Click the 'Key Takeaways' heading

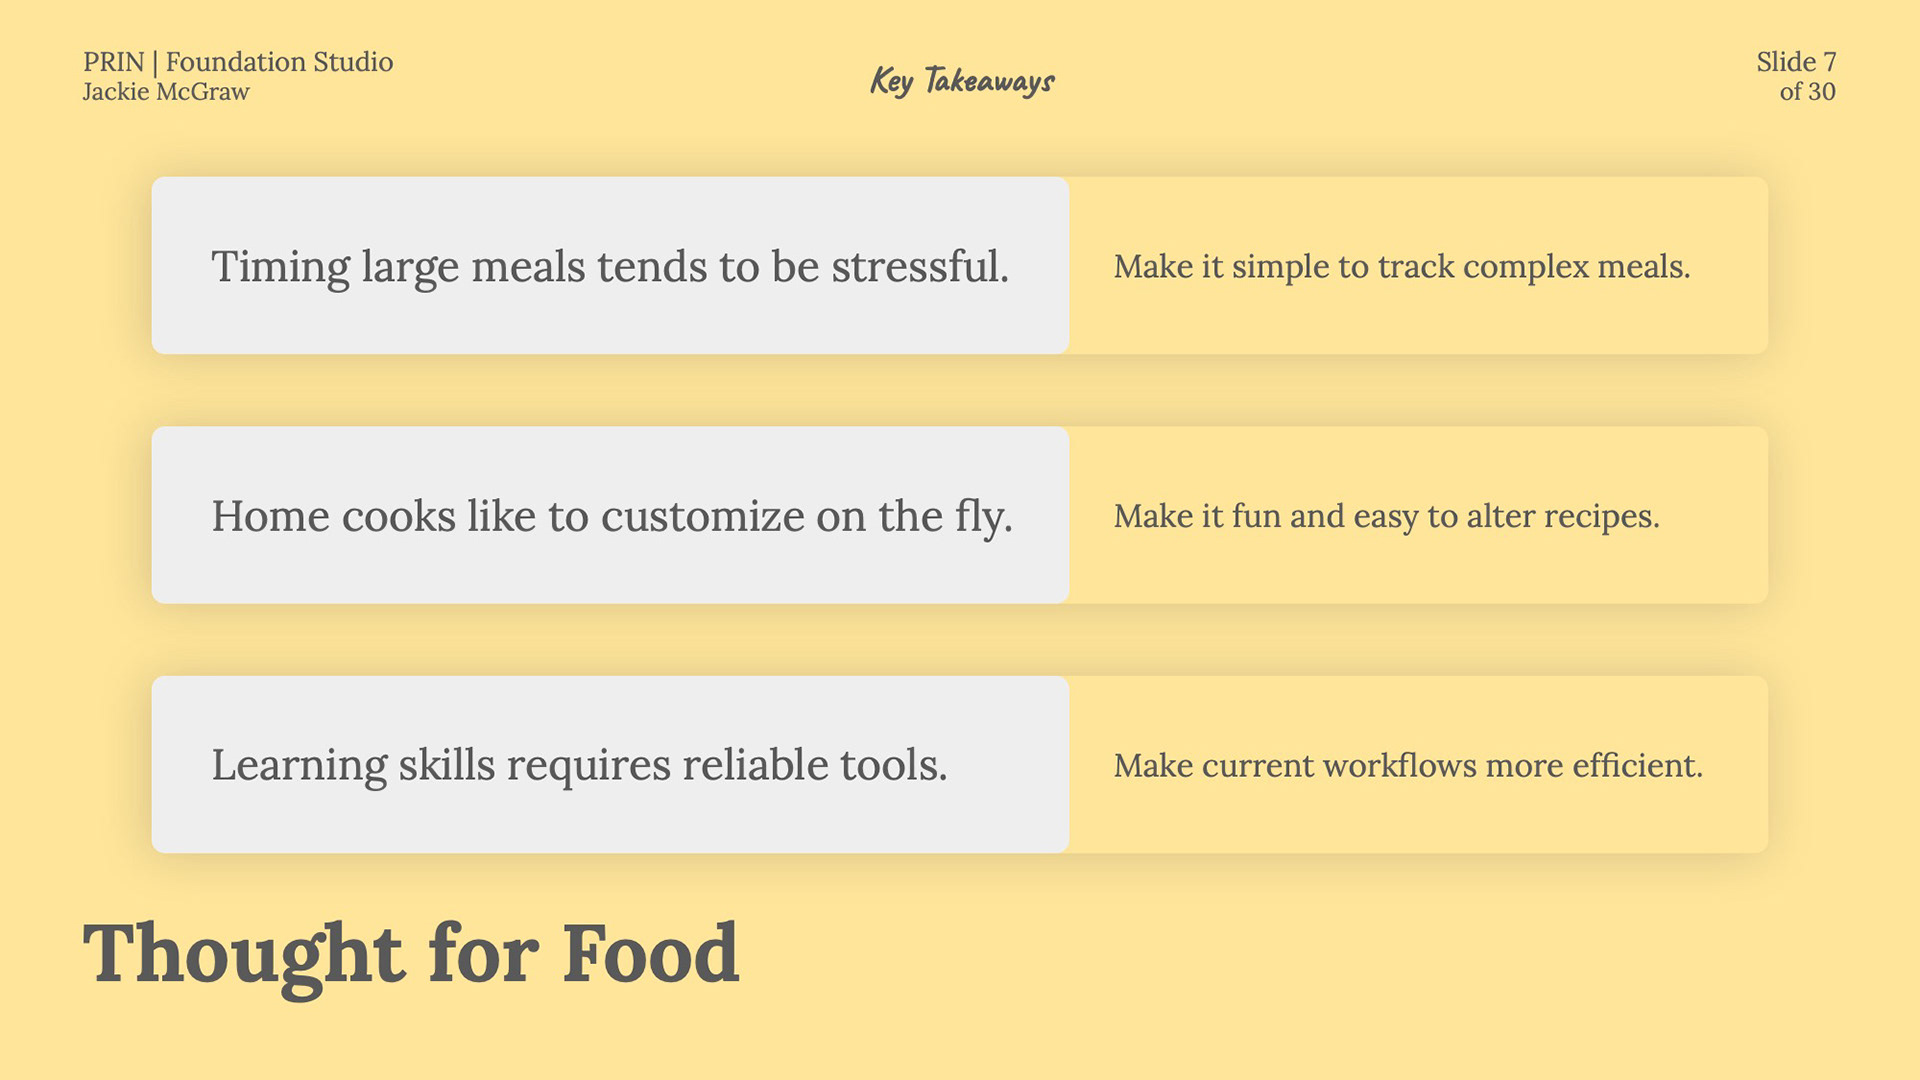962,80
